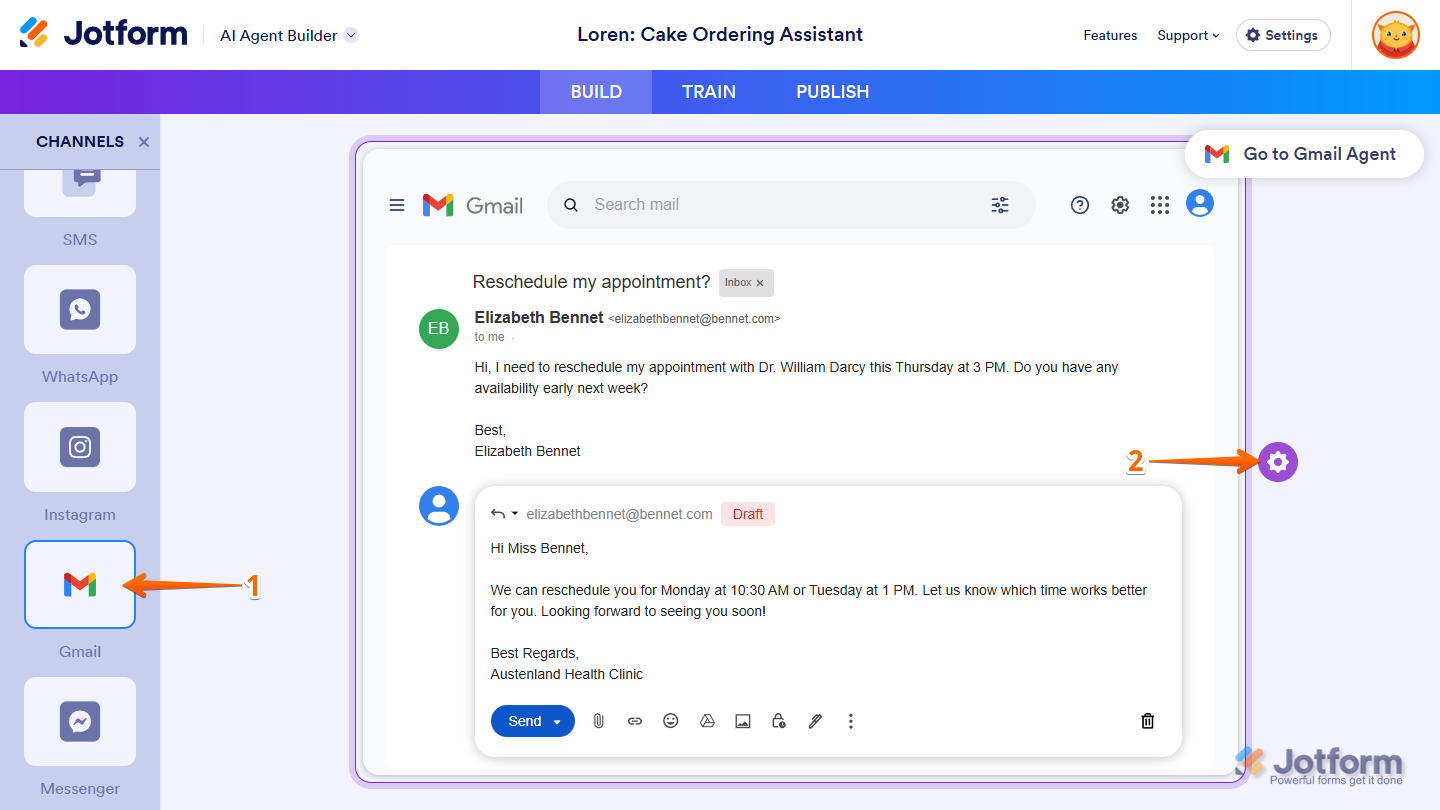Switch to the TRAIN tab

pyautogui.click(x=709, y=92)
